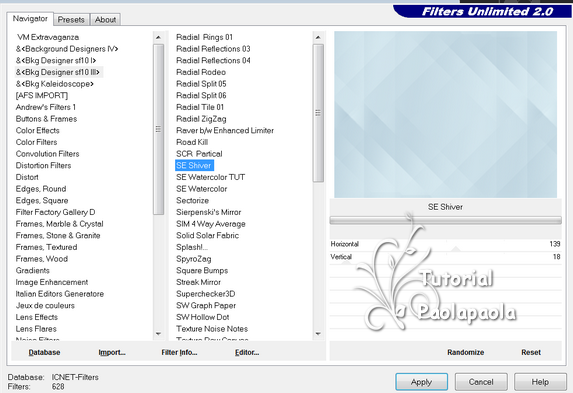Viewport: 573px width, 393px height.
Task: Adjust the Vertical slider
Action: (445, 257)
